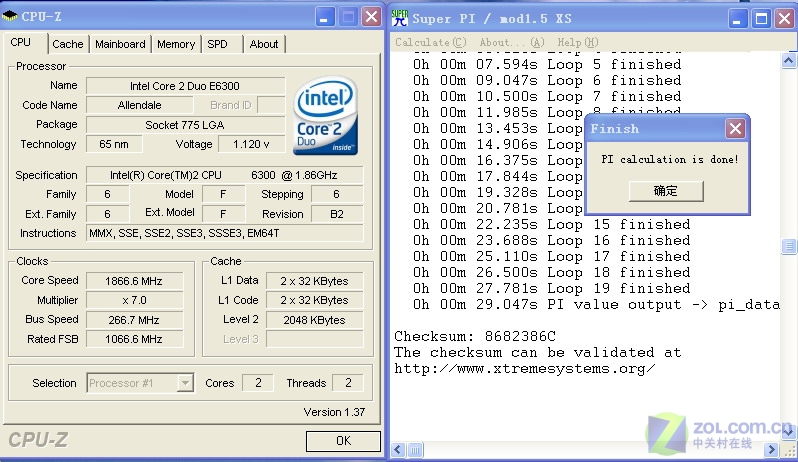798x462 pixels.
Task: Click the Voltage value 1.120 v
Action: click(251, 144)
